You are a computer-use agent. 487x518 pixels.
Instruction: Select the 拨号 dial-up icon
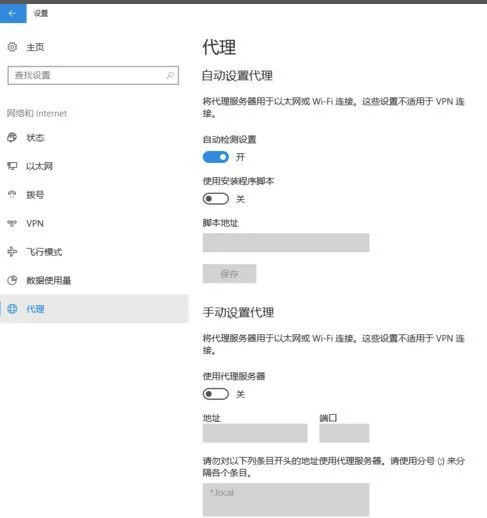(x=12, y=194)
